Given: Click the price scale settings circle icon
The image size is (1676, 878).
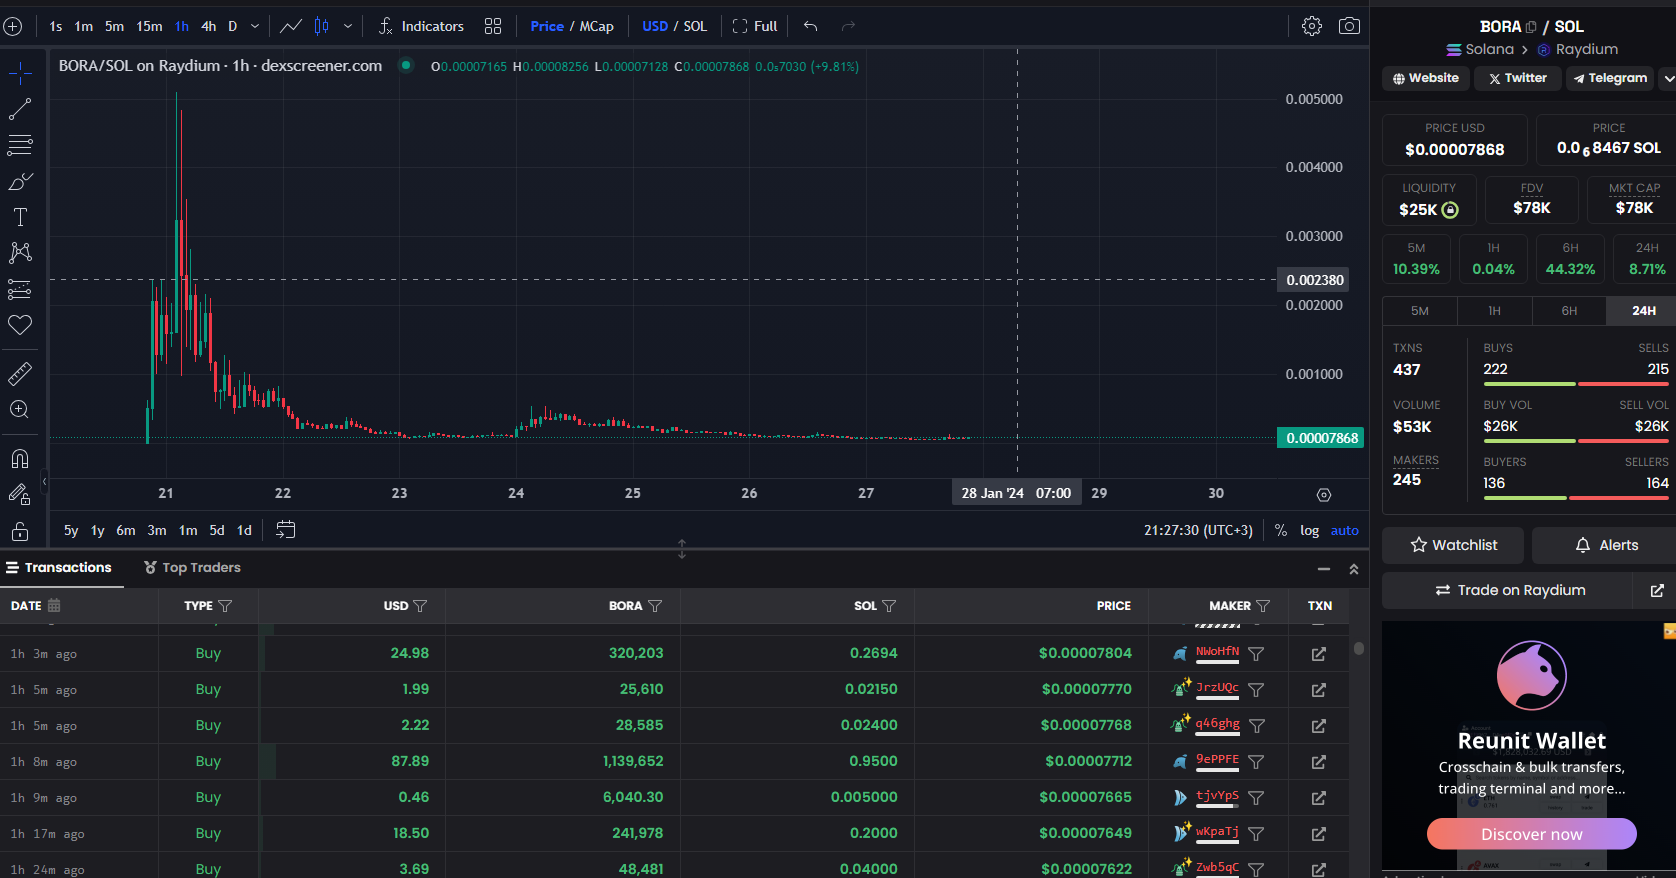Looking at the screenshot, I should point(1324,495).
